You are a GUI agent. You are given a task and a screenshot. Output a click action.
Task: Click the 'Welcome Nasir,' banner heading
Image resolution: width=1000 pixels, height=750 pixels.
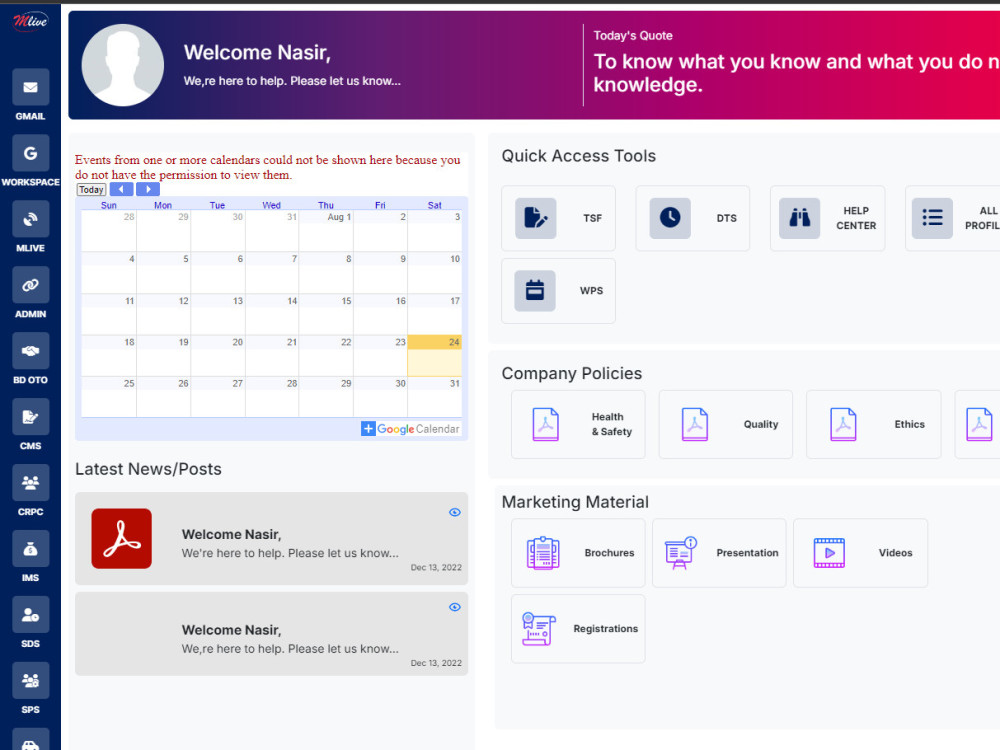(257, 52)
